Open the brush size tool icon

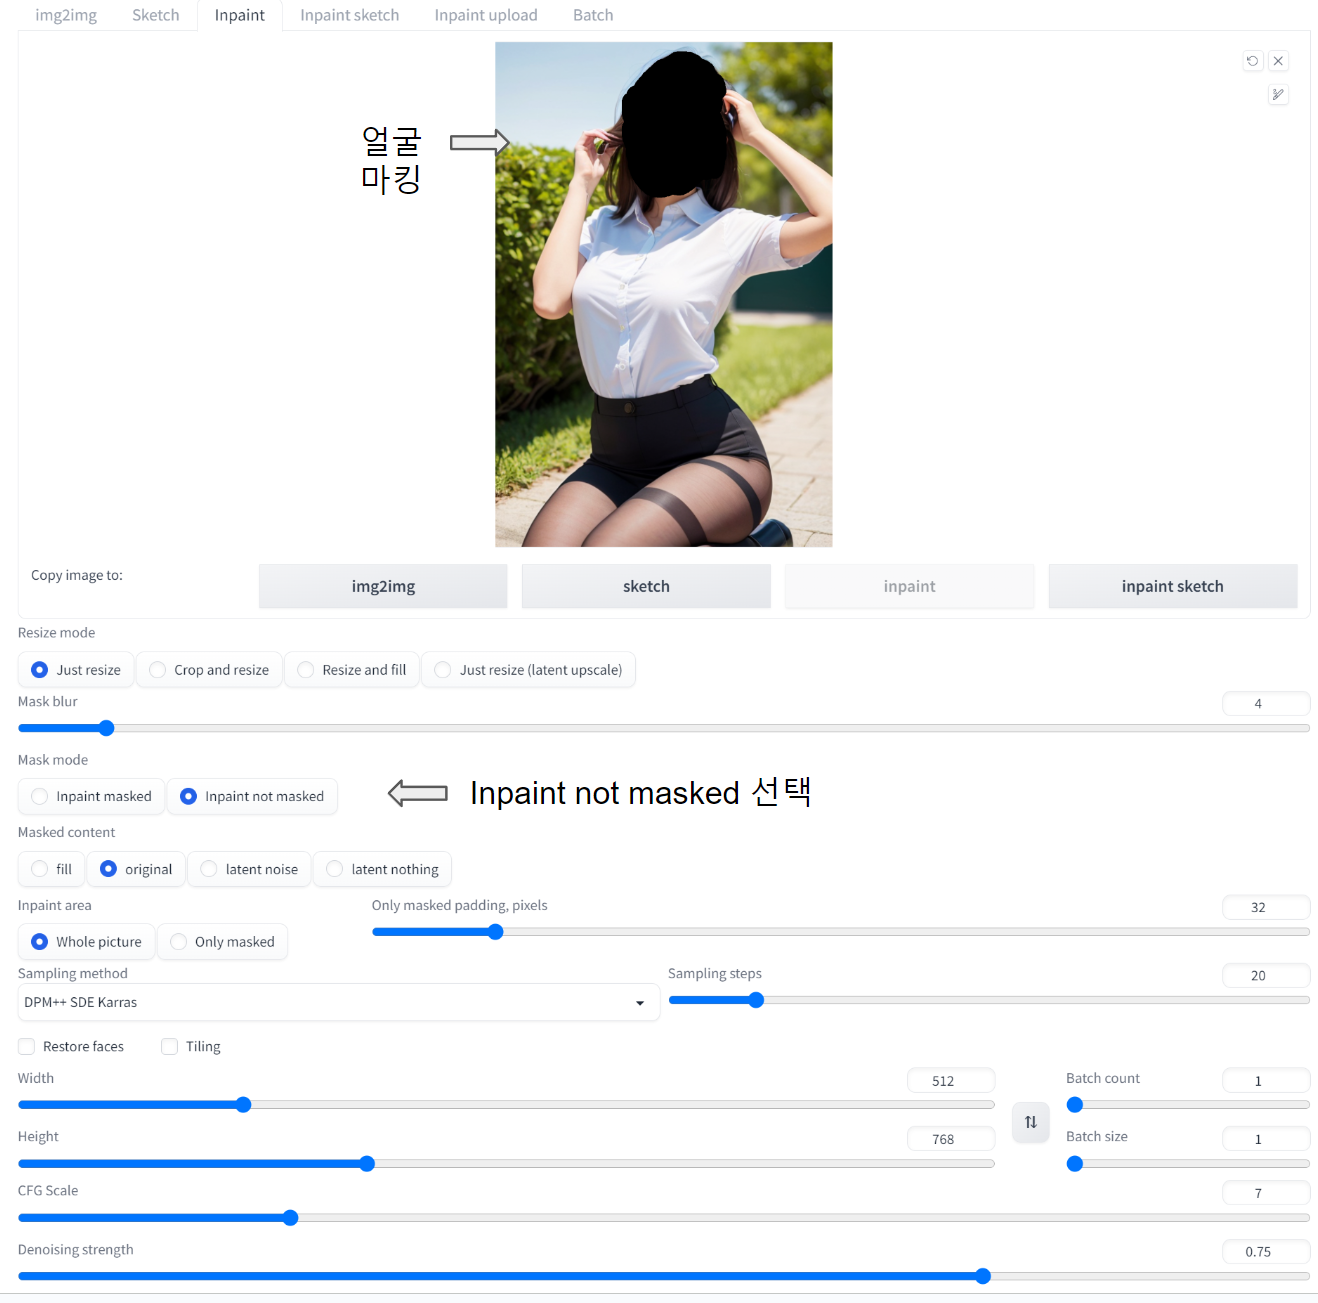[1278, 95]
